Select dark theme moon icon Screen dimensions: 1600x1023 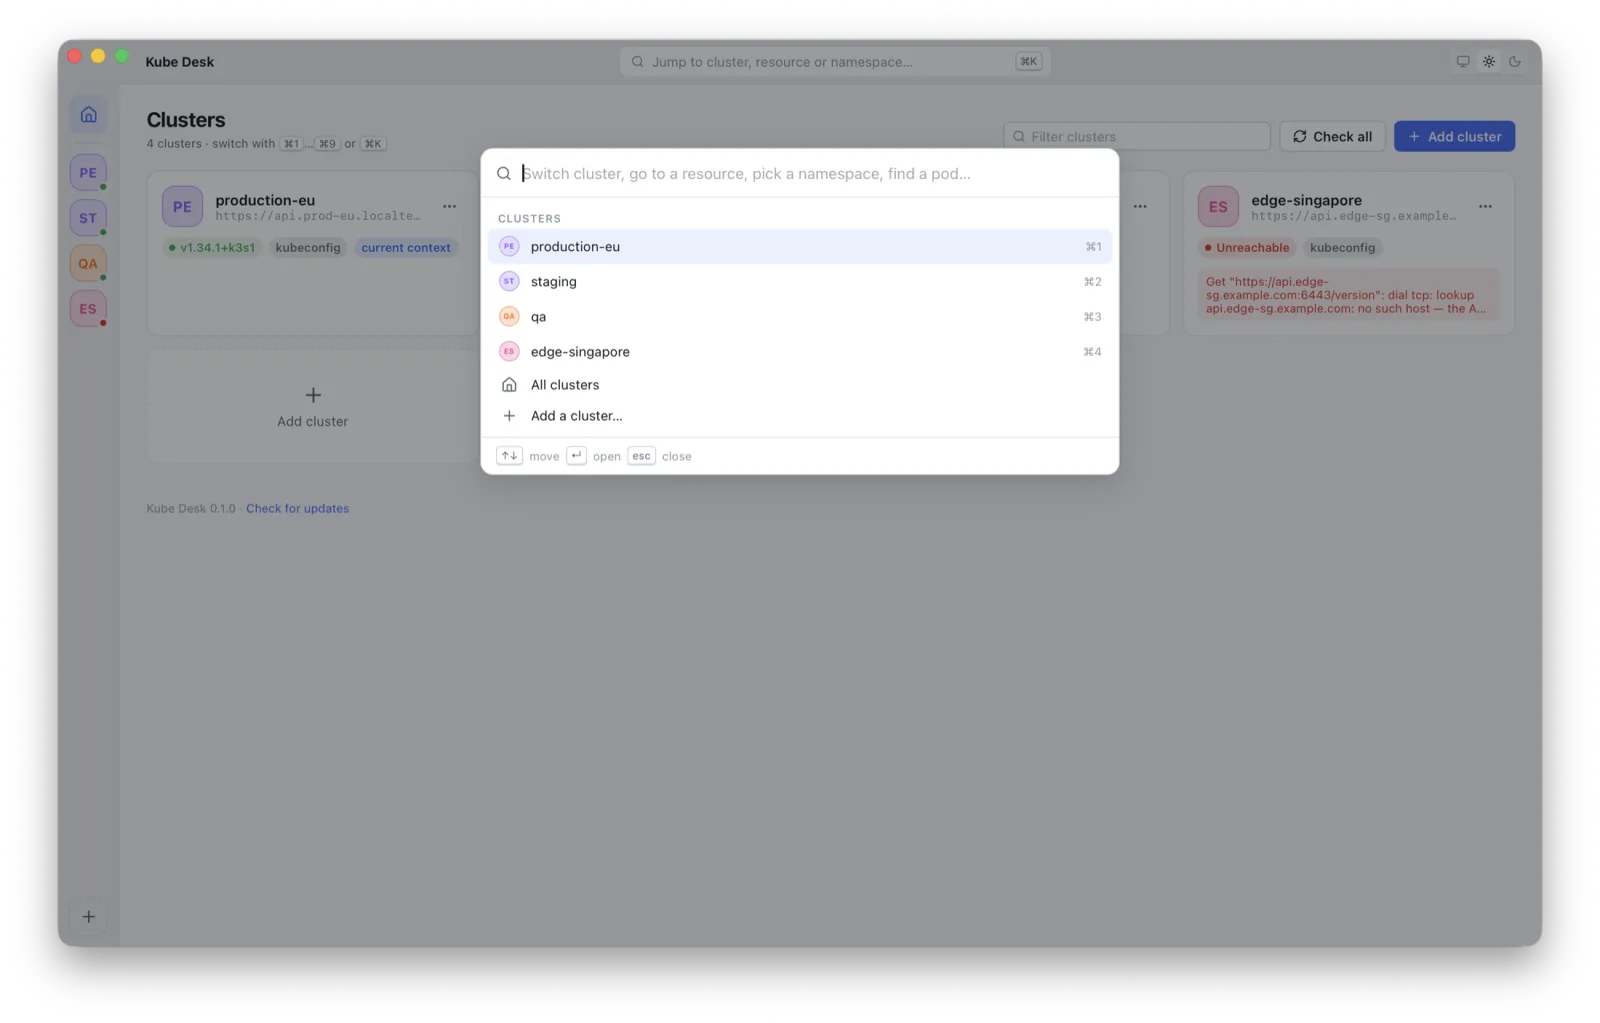click(x=1515, y=61)
